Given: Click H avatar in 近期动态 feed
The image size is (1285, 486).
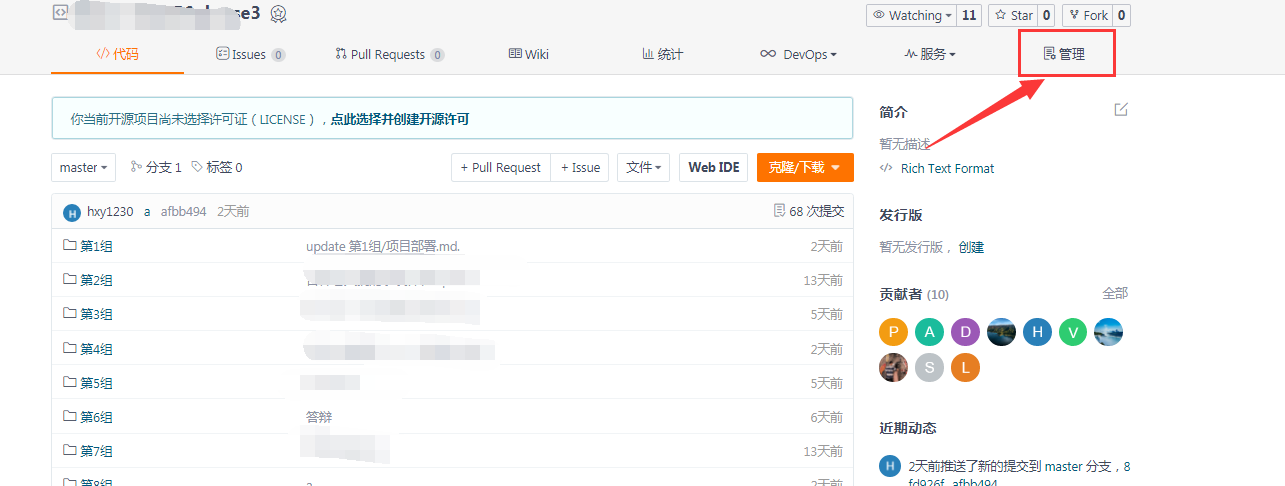Looking at the screenshot, I should pyautogui.click(x=890, y=466).
